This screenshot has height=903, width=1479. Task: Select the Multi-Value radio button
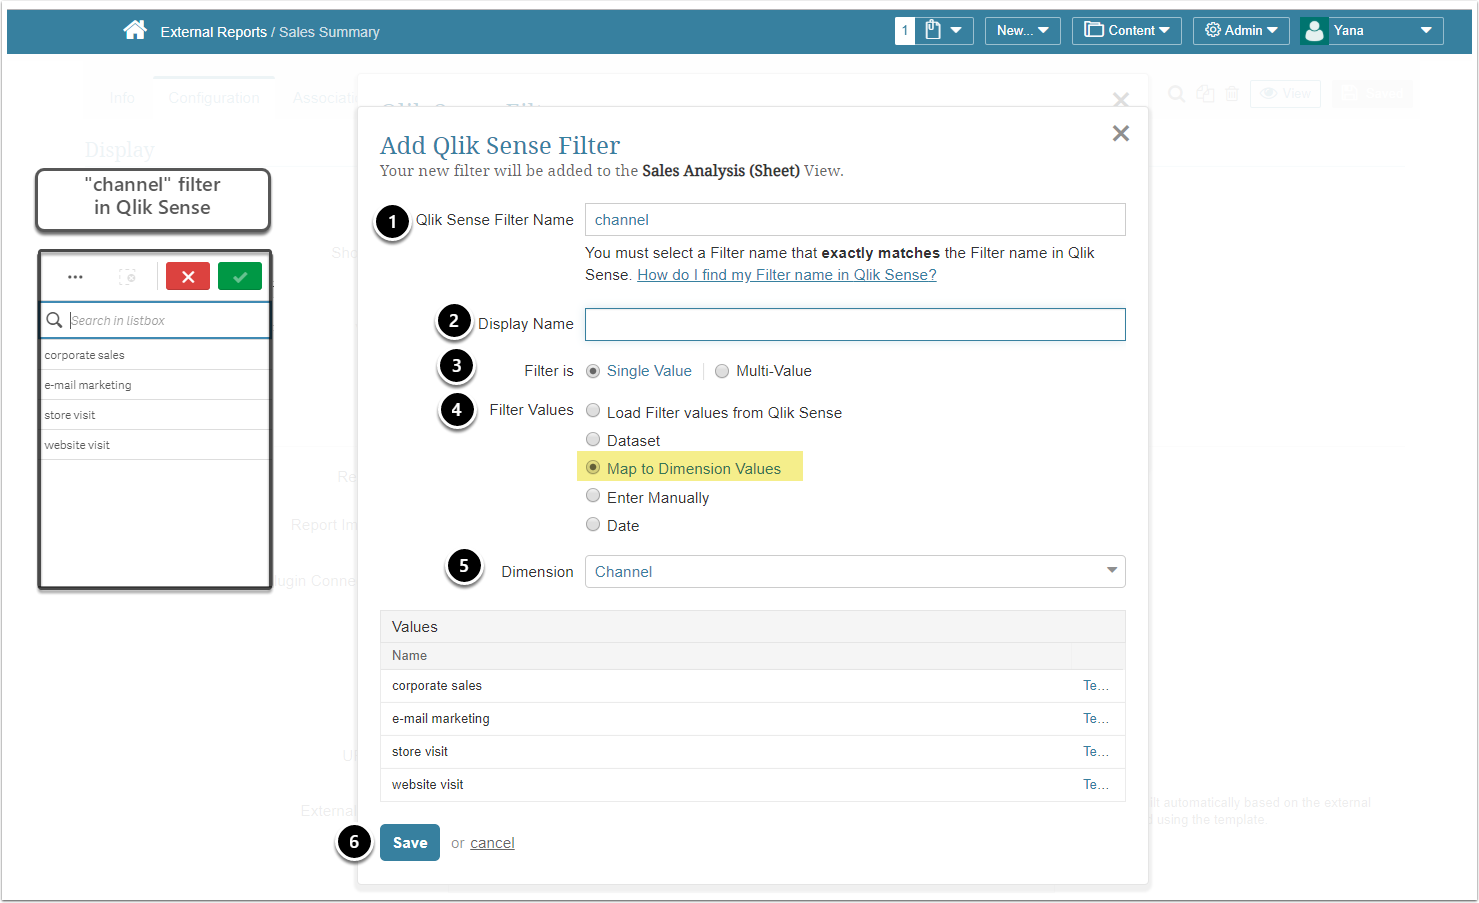(x=722, y=371)
